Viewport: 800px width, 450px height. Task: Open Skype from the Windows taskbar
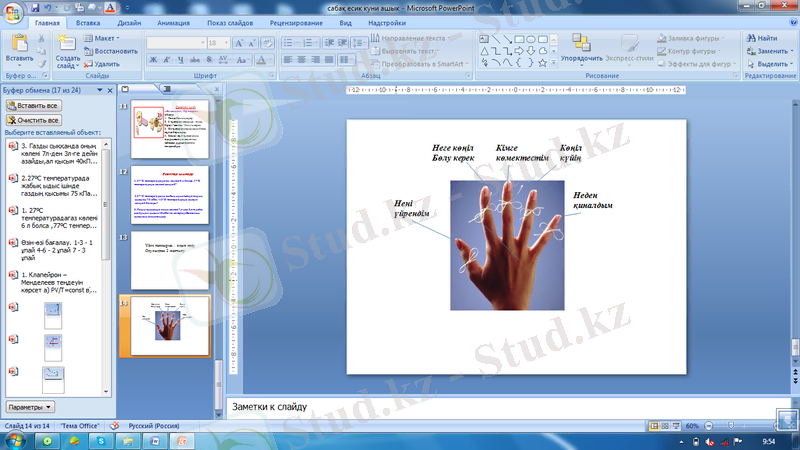tap(102, 440)
